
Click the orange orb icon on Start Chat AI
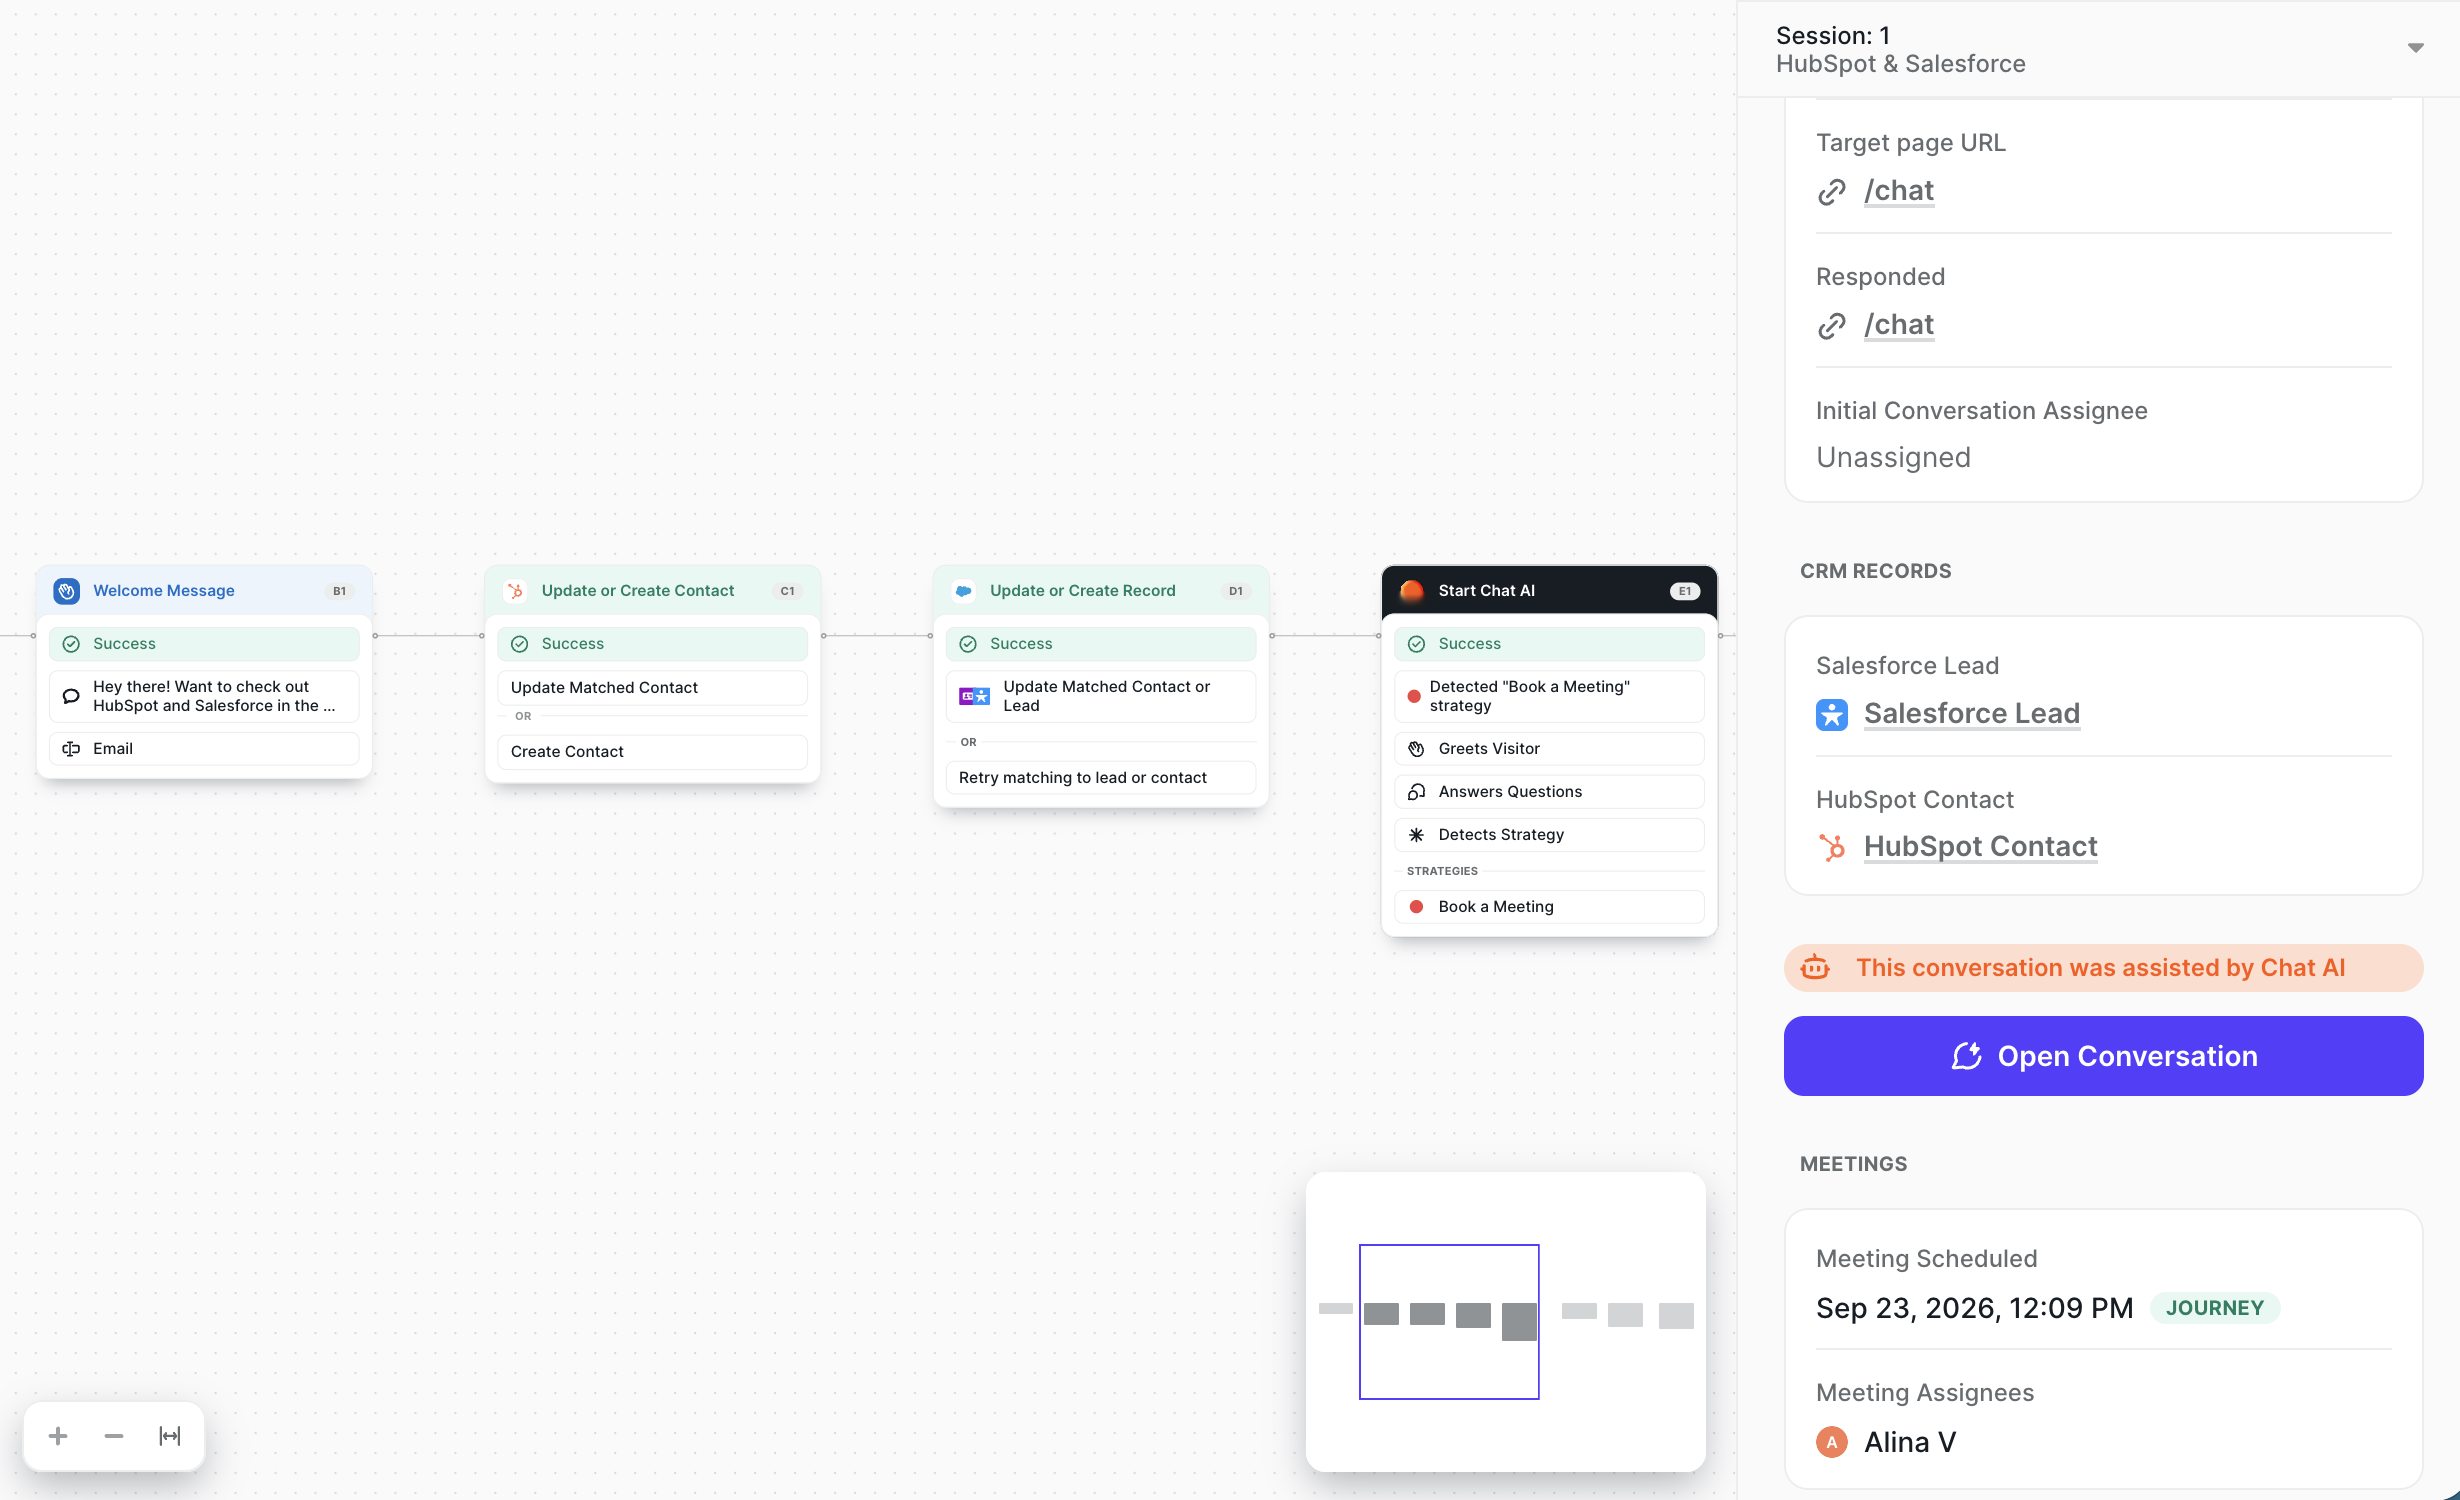point(1412,591)
